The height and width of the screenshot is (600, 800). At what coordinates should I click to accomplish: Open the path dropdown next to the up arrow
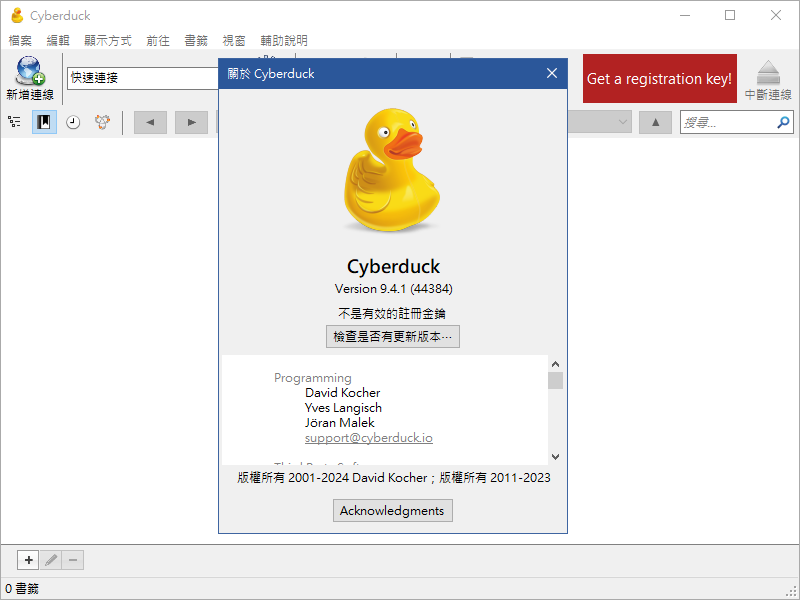(x=622, y=122)
